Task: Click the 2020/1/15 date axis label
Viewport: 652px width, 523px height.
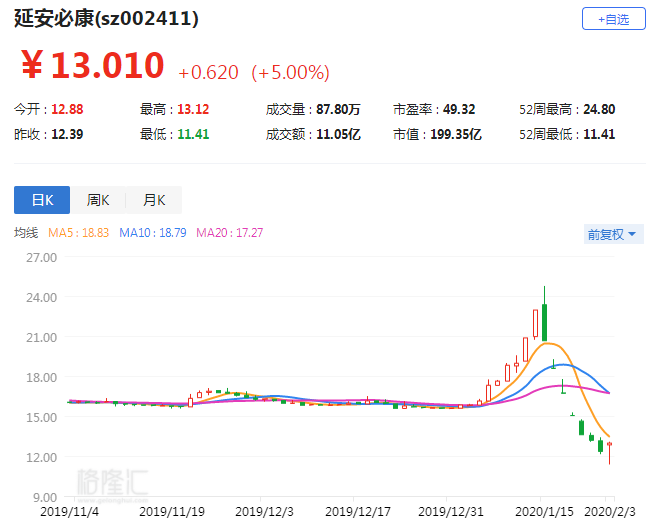Action: click(544, 511)
